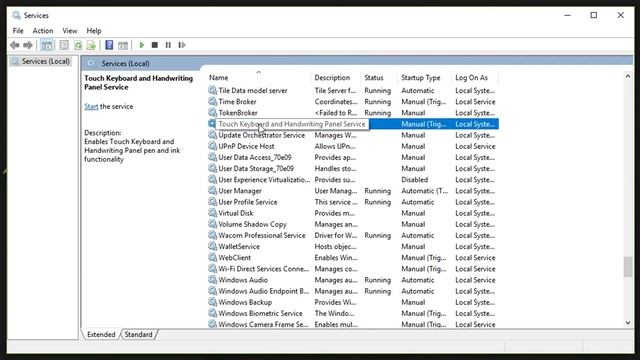The height and width of the screenshot is (360, 640).
Task: Open the Properties toolbar icon
Action: [x=64, y=45]
